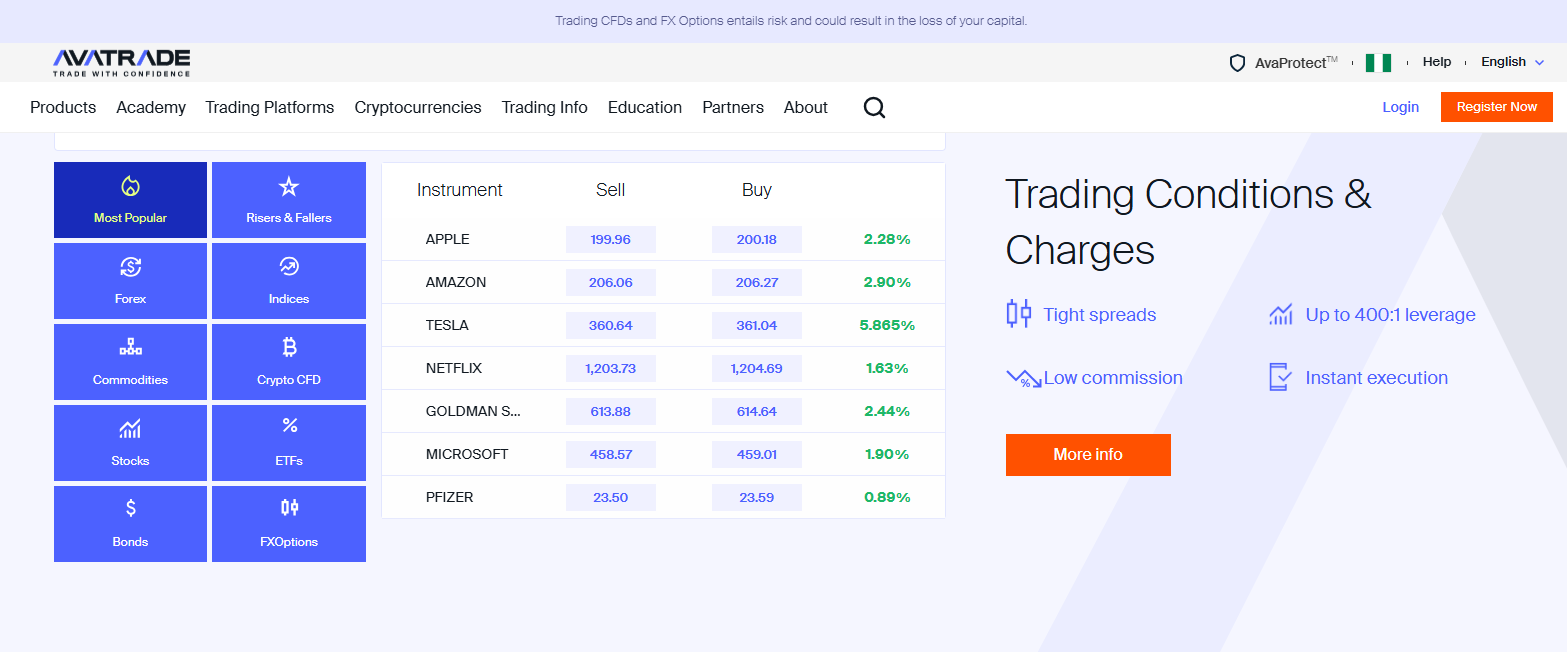Open the Help link

1437,62
